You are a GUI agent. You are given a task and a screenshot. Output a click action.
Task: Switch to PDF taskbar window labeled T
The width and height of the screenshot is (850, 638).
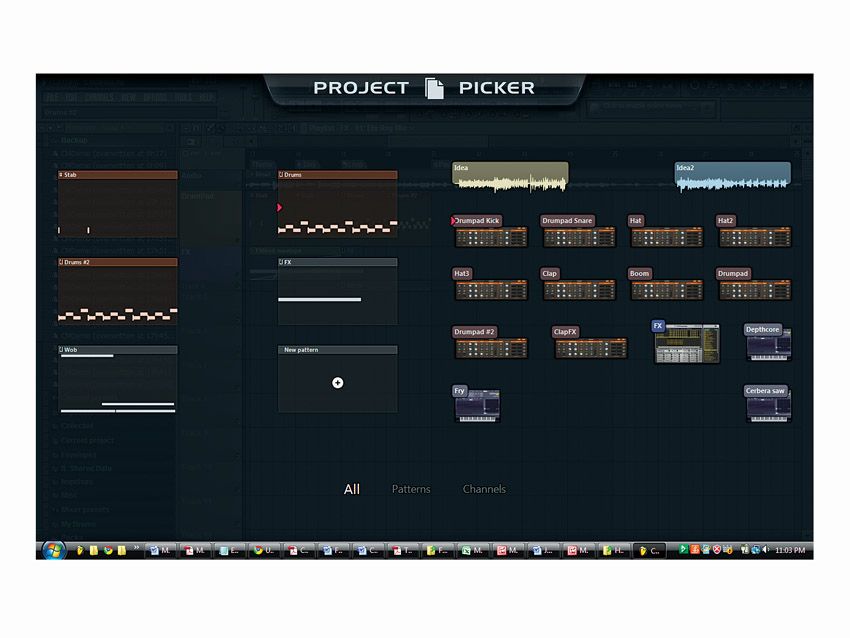pos(404,550)
